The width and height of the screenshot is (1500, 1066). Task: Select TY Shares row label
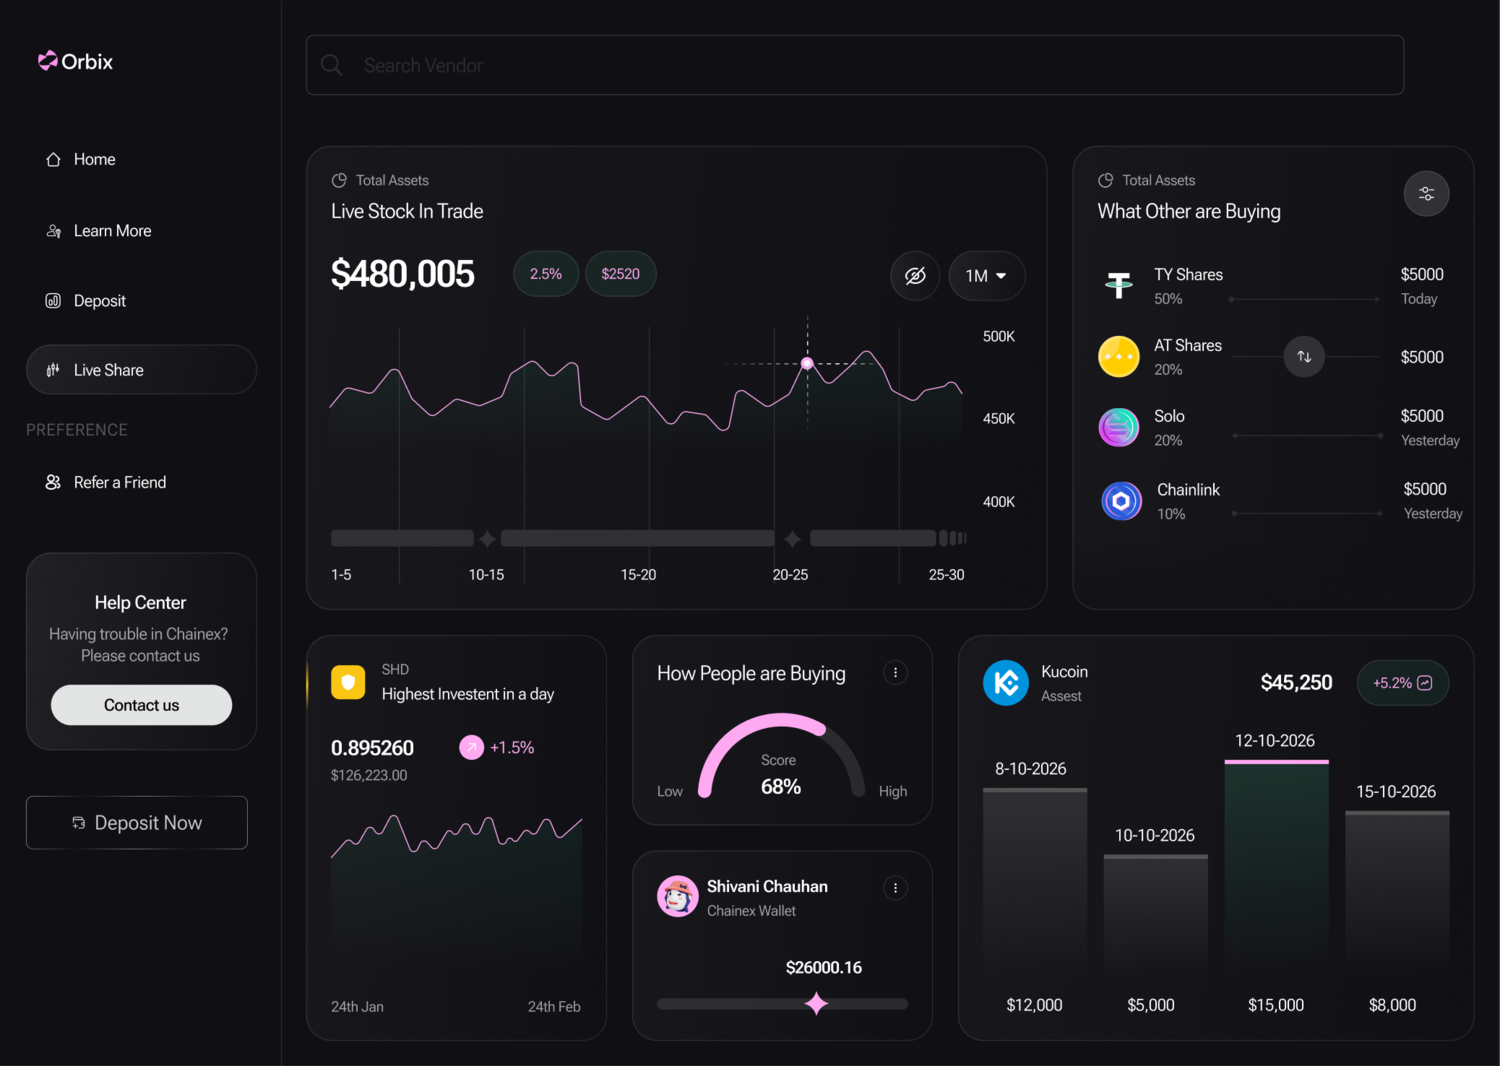tap(1188, 275)
